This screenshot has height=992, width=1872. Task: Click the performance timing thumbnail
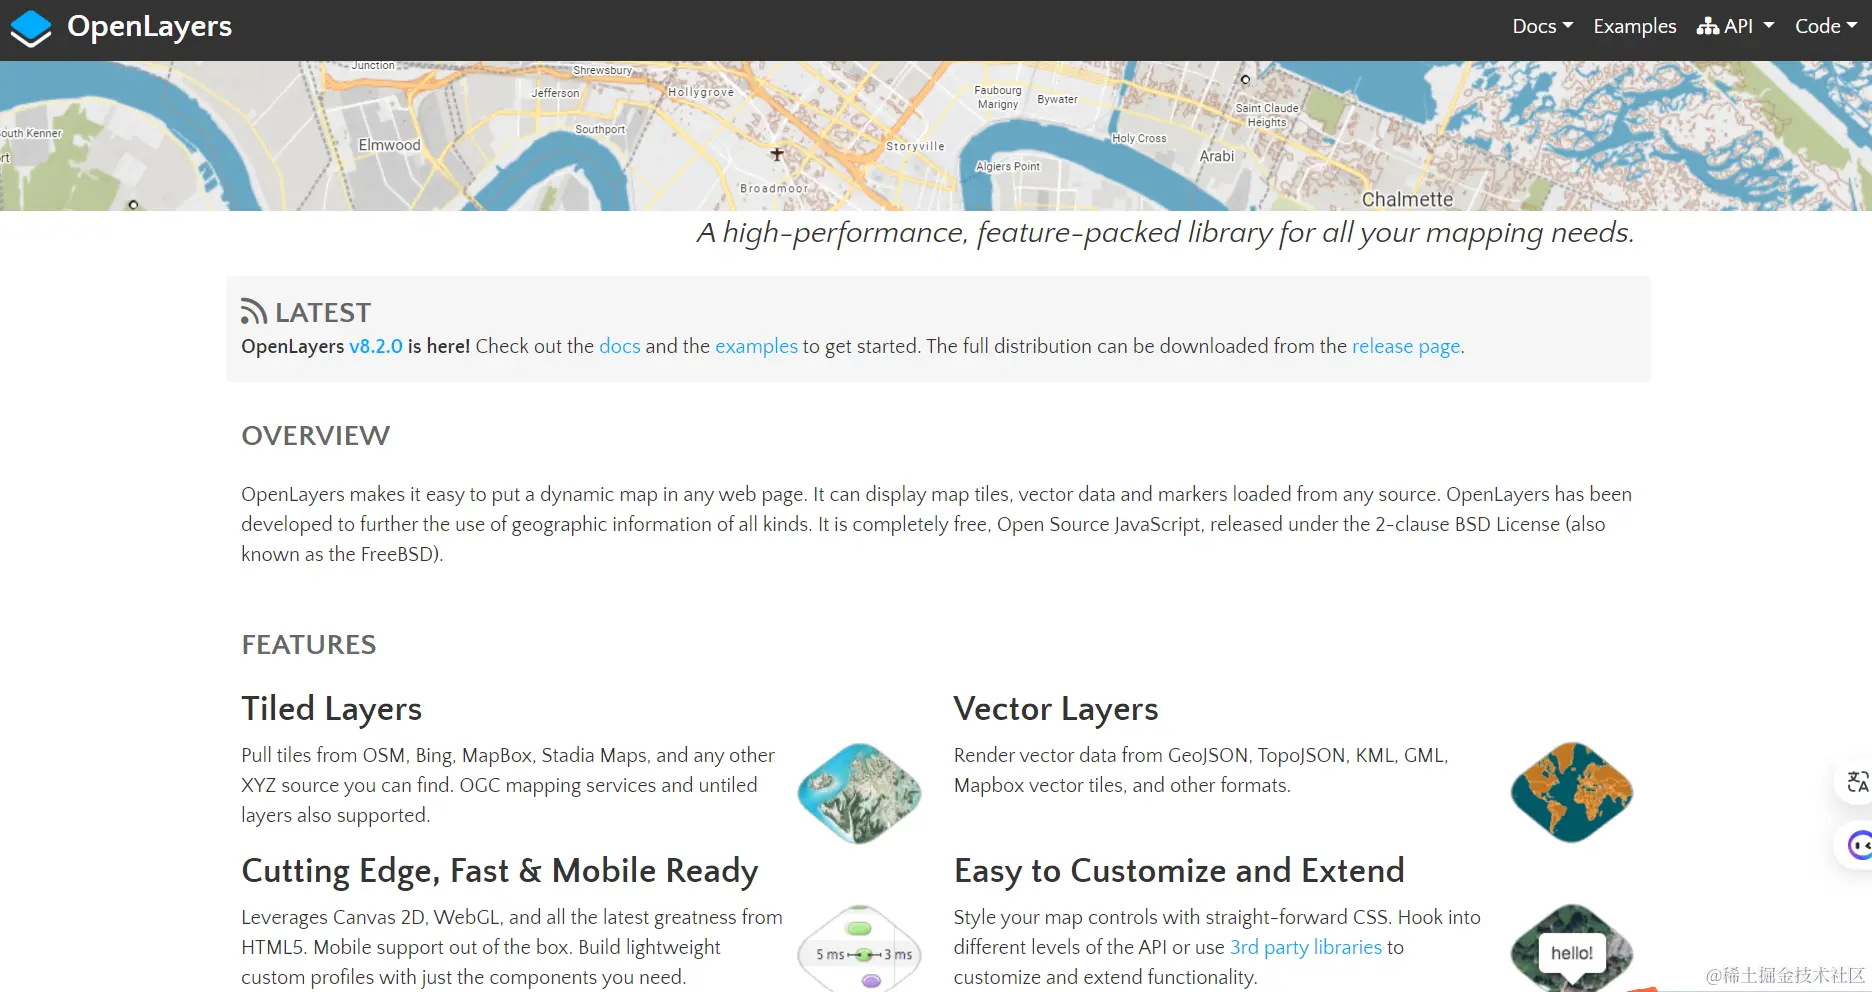(859, 948)
